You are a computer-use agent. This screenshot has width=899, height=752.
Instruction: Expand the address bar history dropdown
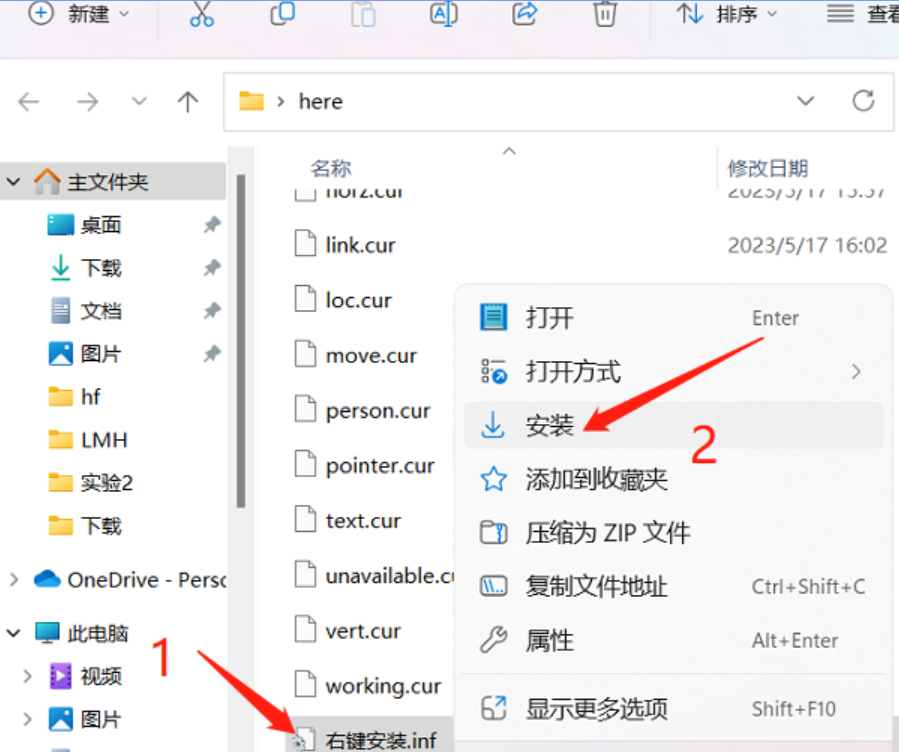pos(805,101)
